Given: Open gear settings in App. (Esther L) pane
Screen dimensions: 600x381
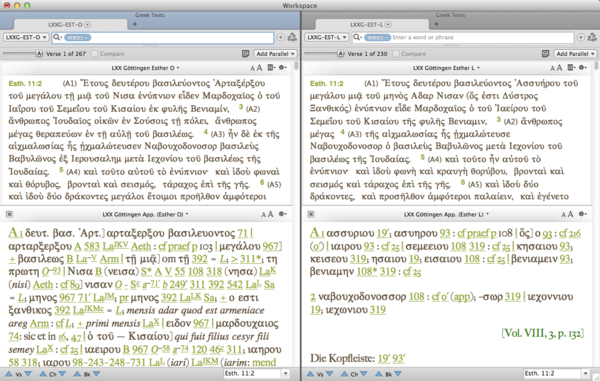Looking at the screenshot, I should point(583,214).
